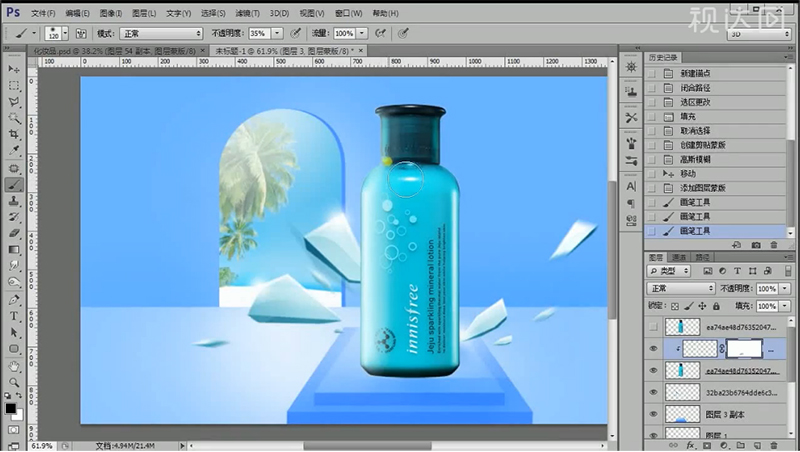800x452 pixels.
Task: Add layer style fx icon
Action: [690, 445]
